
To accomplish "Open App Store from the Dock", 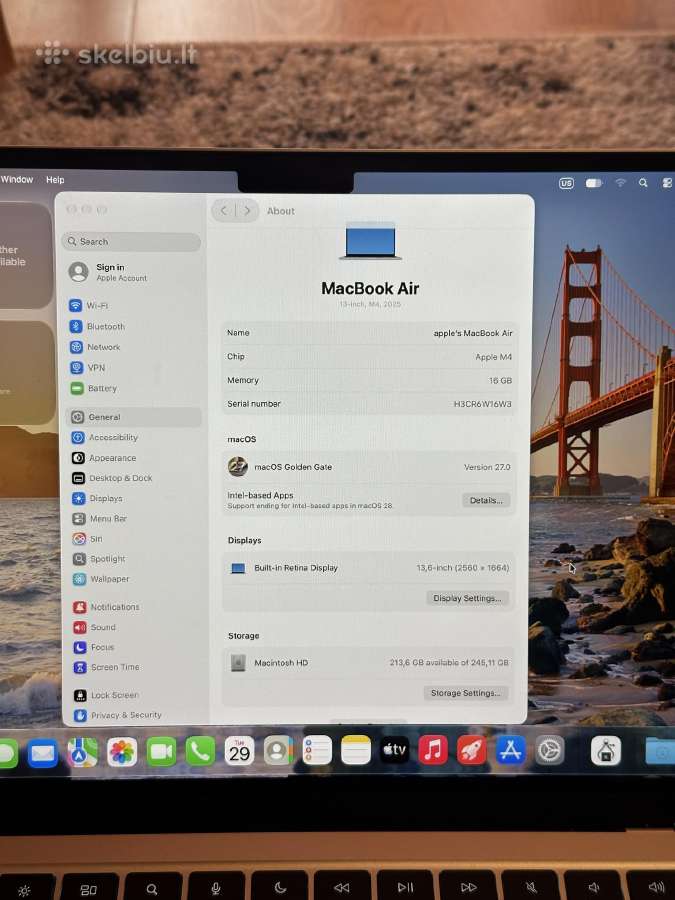I will (511, 750).
